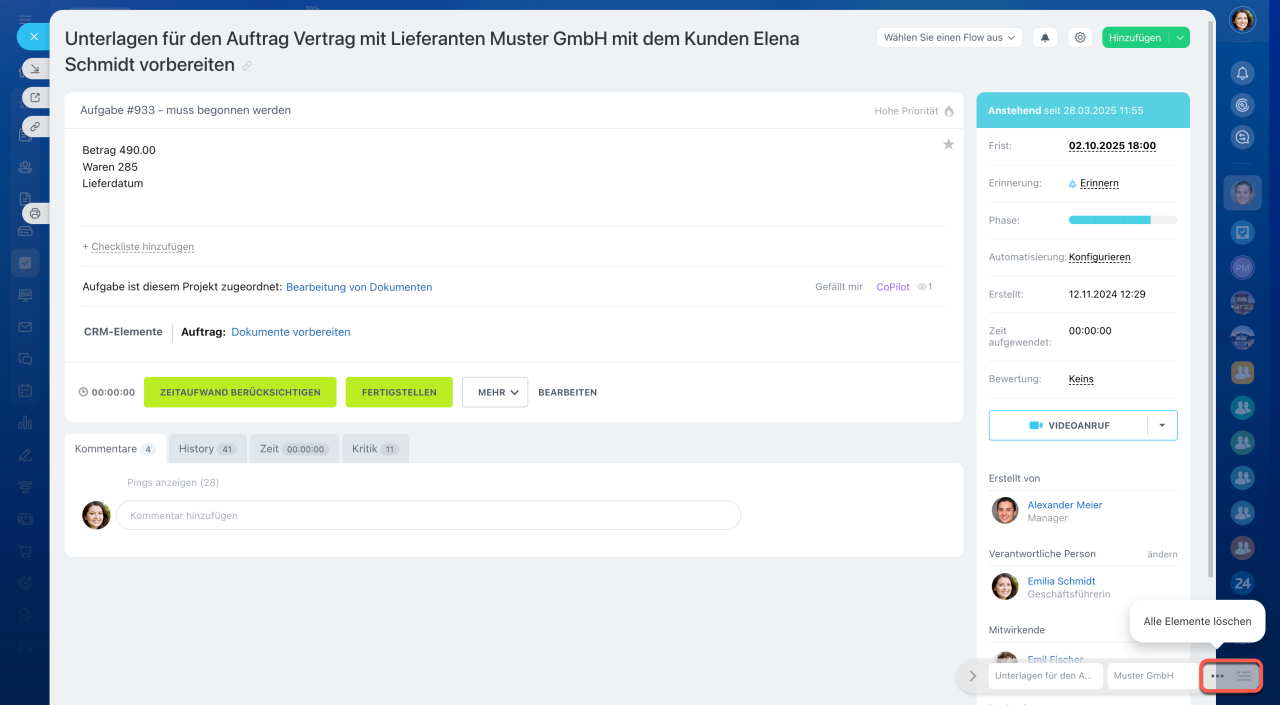Image resolution: width=1280 pixels, height=705 pixels.
Task: Click the bell mute icon in header
Action: point(1045,37)
